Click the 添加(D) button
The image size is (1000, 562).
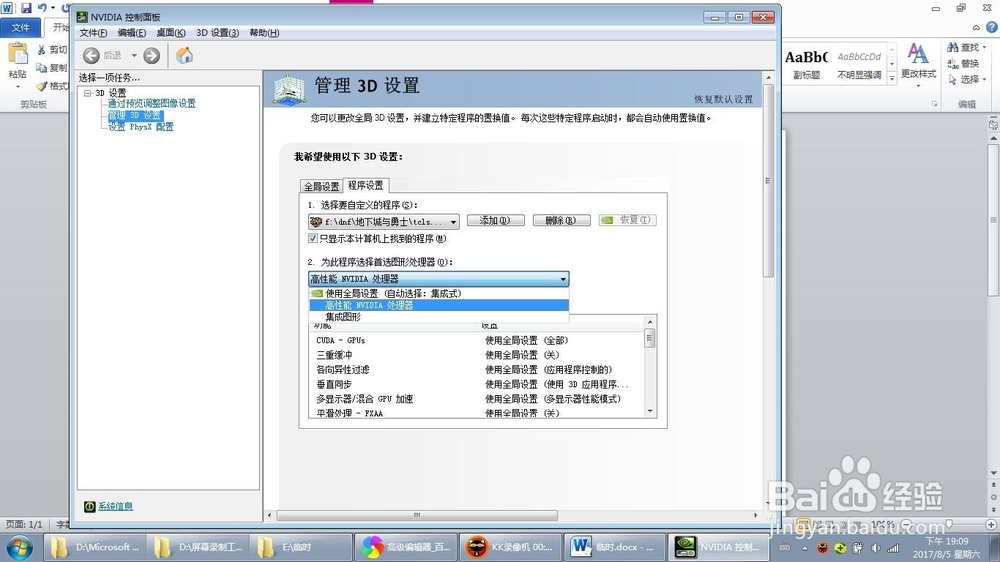496,220
